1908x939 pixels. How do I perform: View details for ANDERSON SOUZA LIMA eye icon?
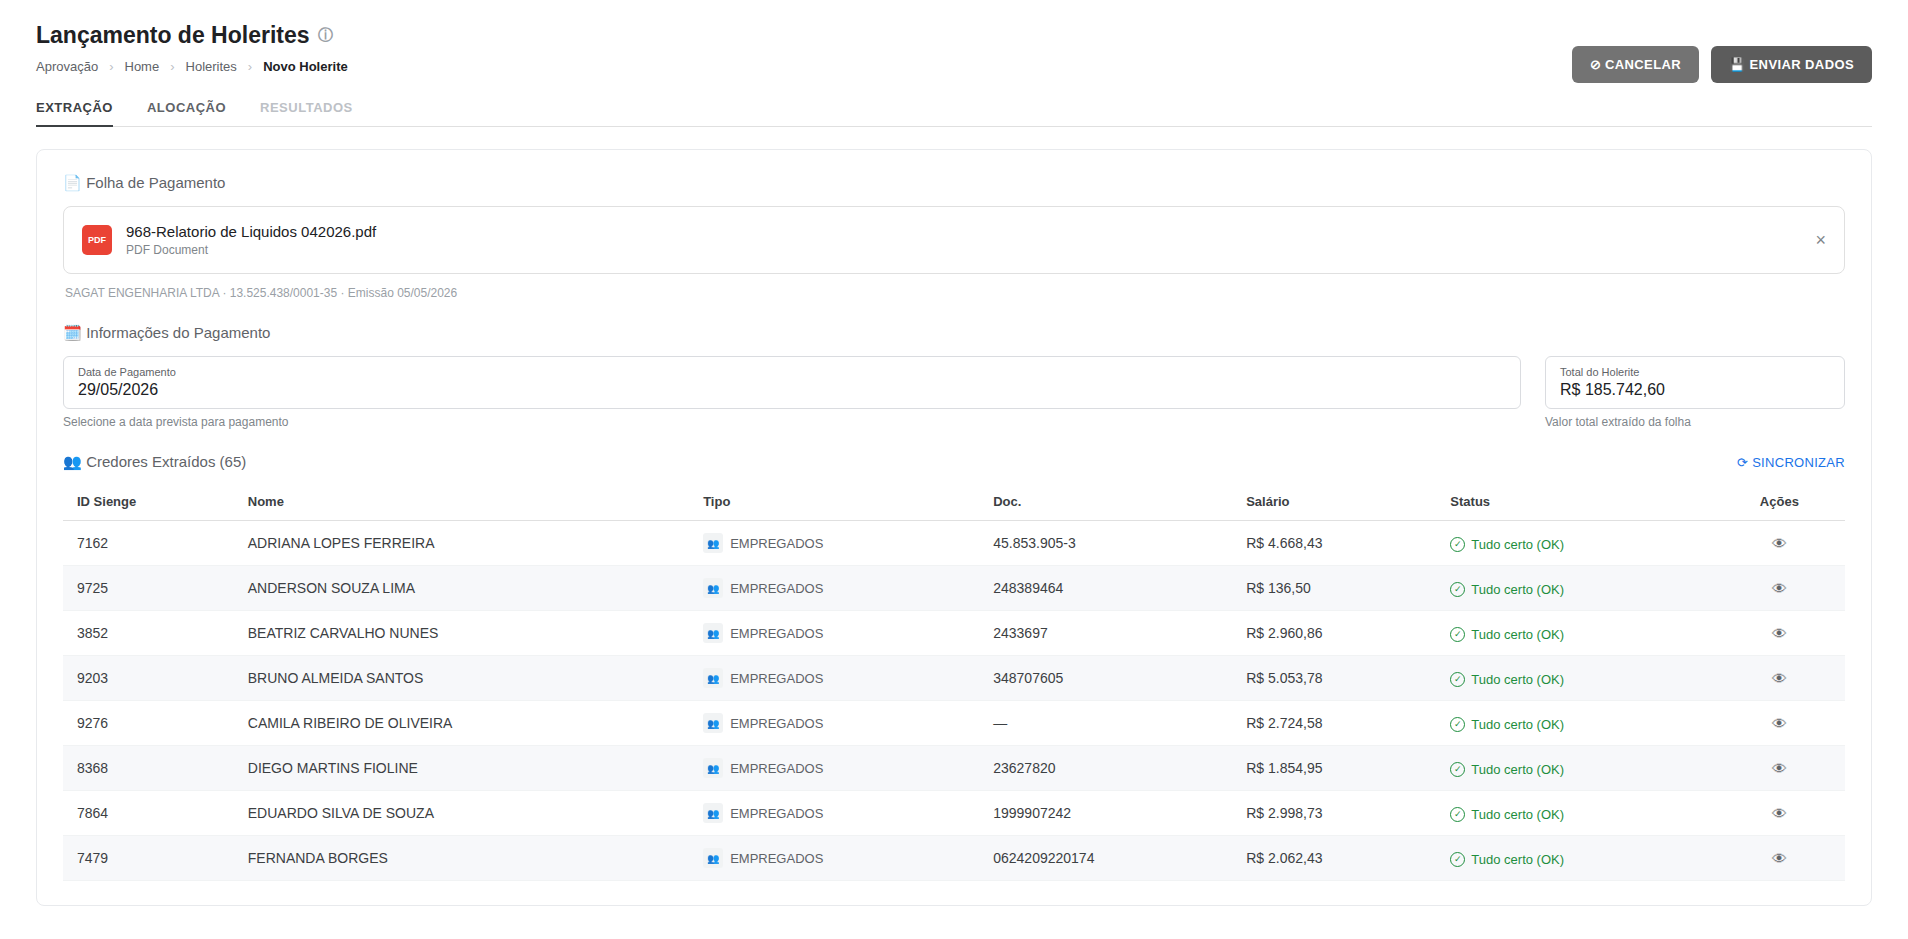1779,588
